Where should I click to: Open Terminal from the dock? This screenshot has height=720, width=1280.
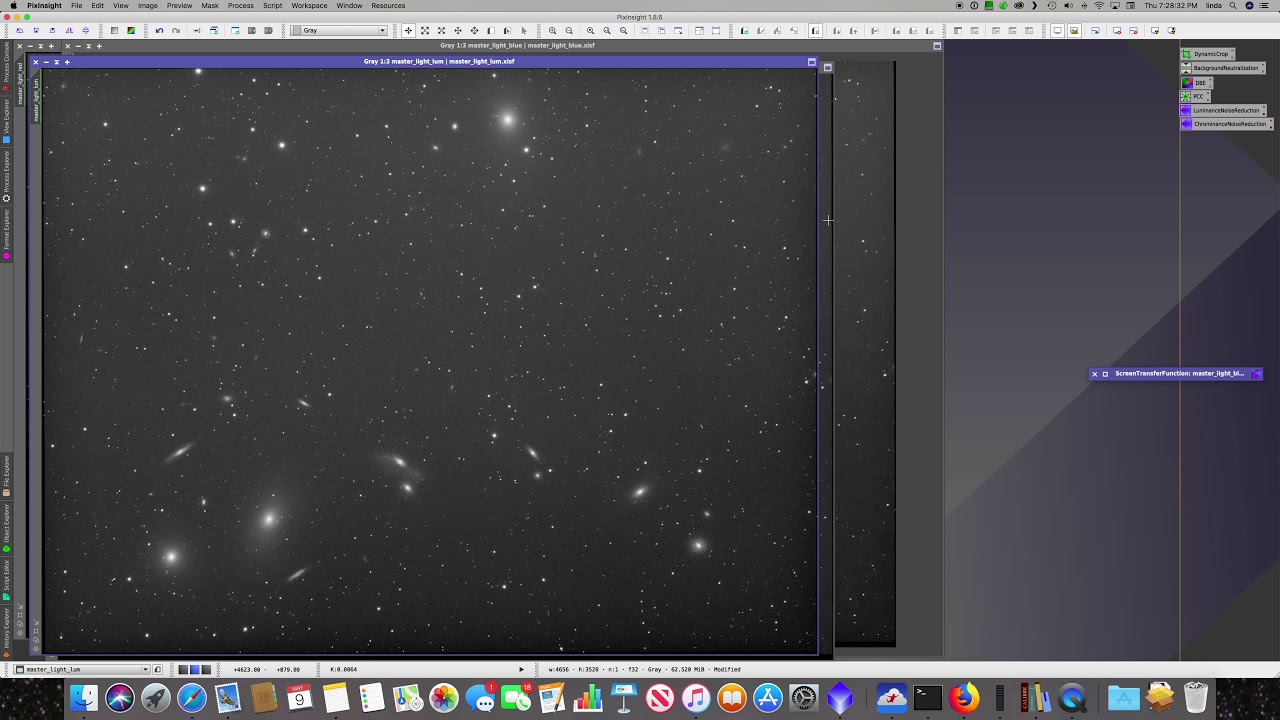click(x=928, y=697)
